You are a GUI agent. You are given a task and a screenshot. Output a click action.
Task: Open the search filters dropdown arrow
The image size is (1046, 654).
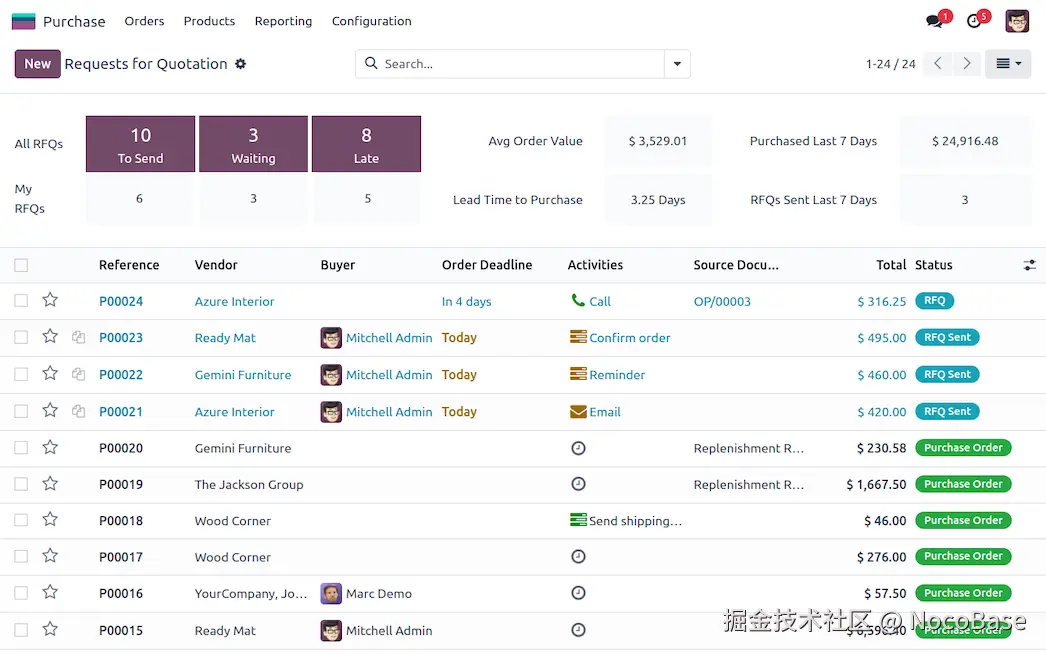[x=677, y=63]
